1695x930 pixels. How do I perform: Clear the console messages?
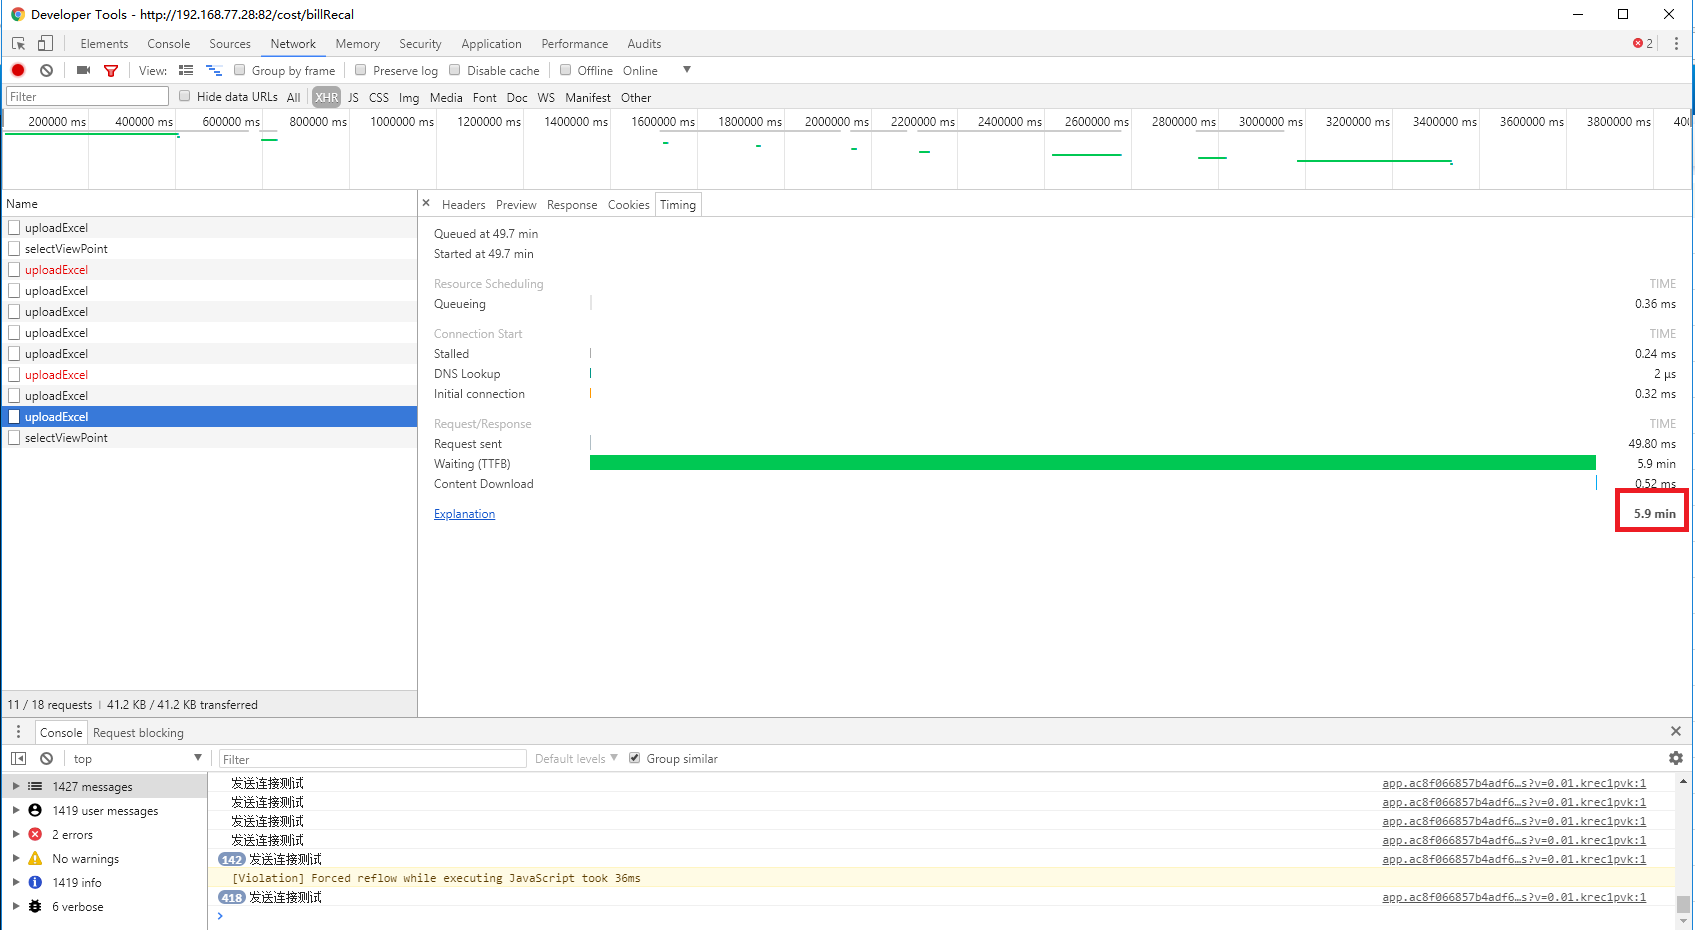46,758
